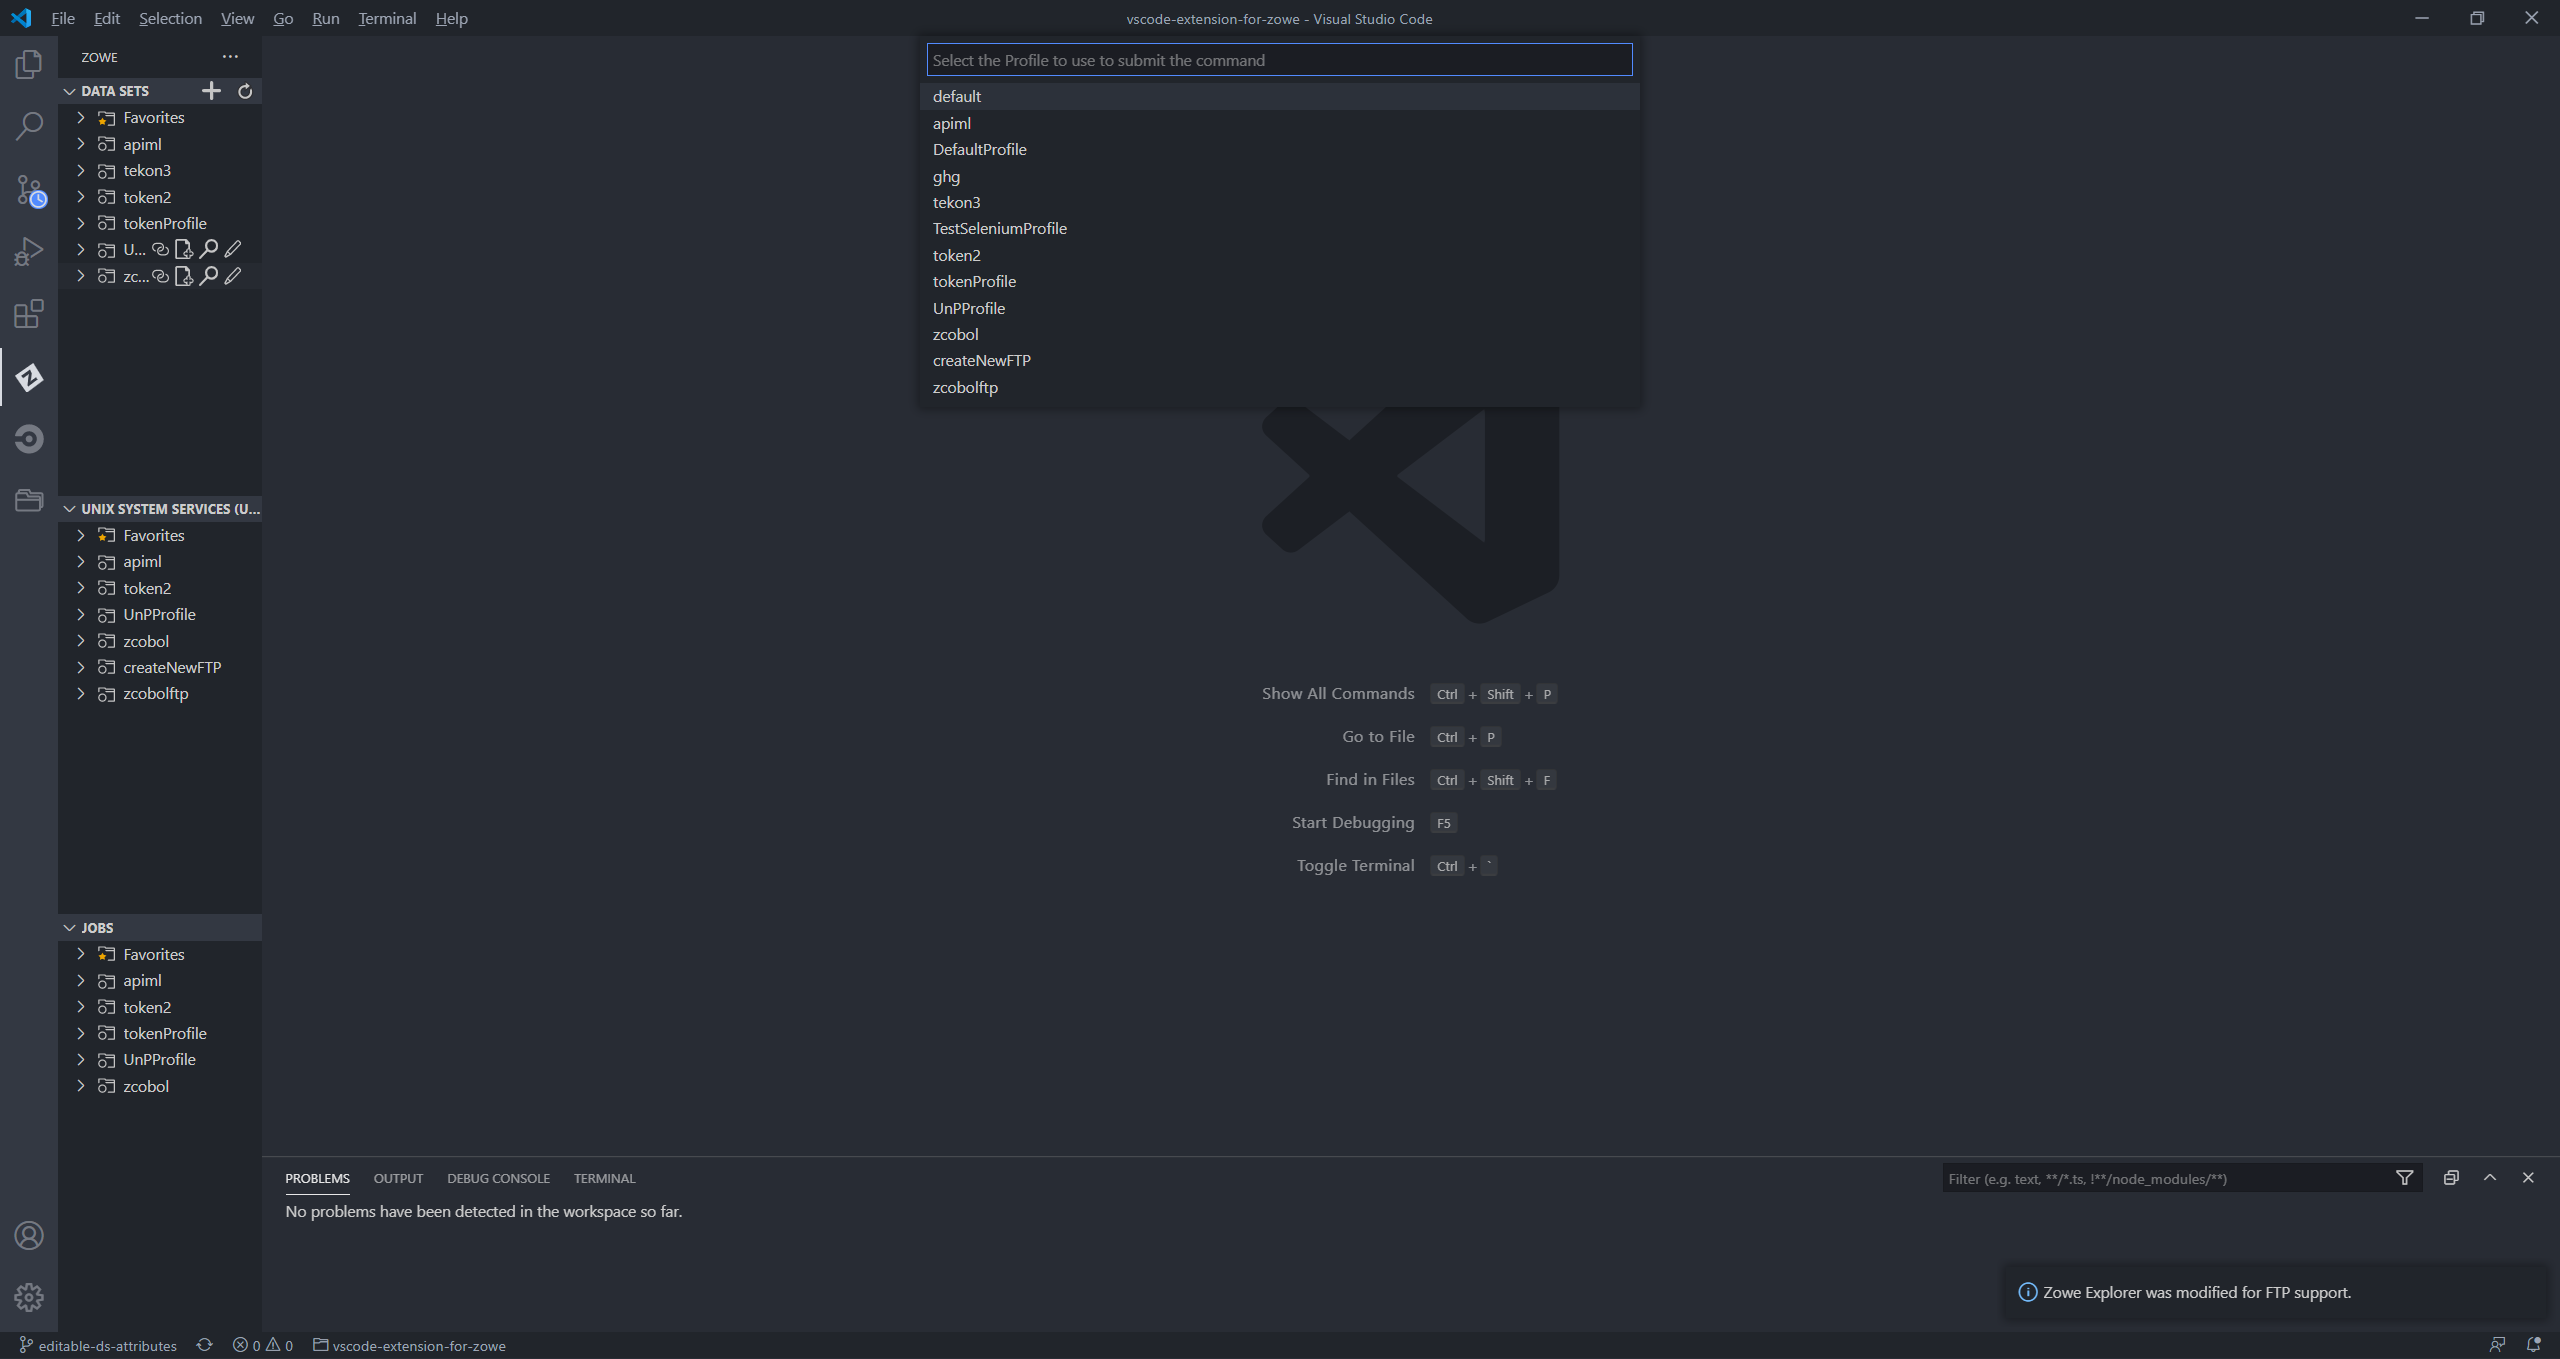2560x1359 pixels.
Task: Select the Search icon in the activity bar
Action: 29,125
